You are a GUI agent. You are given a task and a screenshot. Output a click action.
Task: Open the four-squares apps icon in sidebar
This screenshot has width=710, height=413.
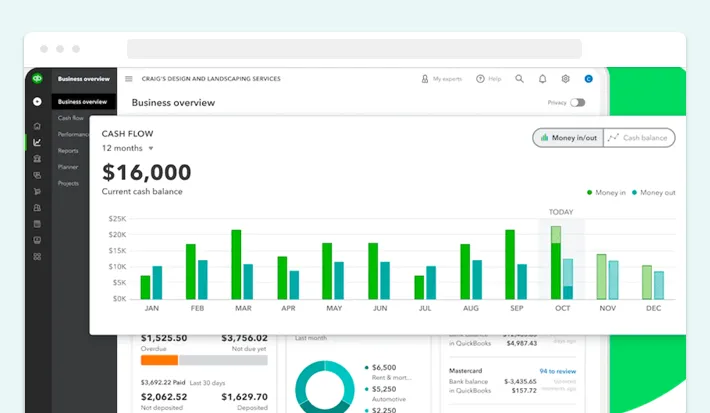[37, 256]
